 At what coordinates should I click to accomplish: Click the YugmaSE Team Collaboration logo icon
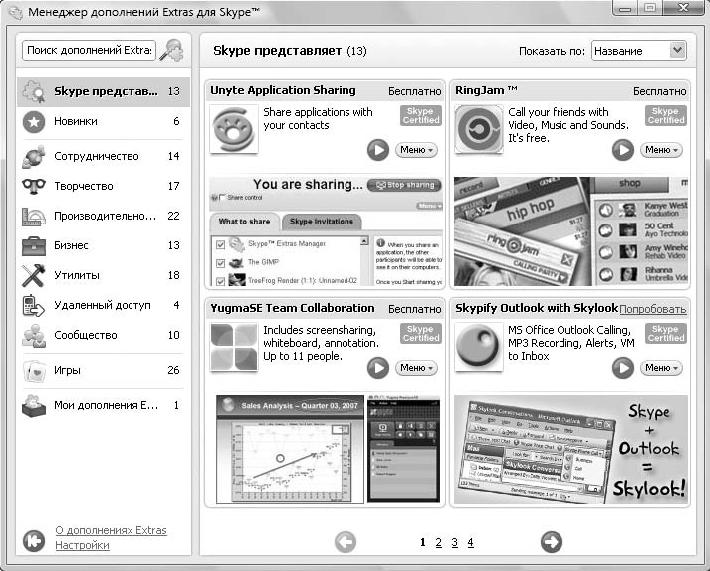(x=234, y=347)
